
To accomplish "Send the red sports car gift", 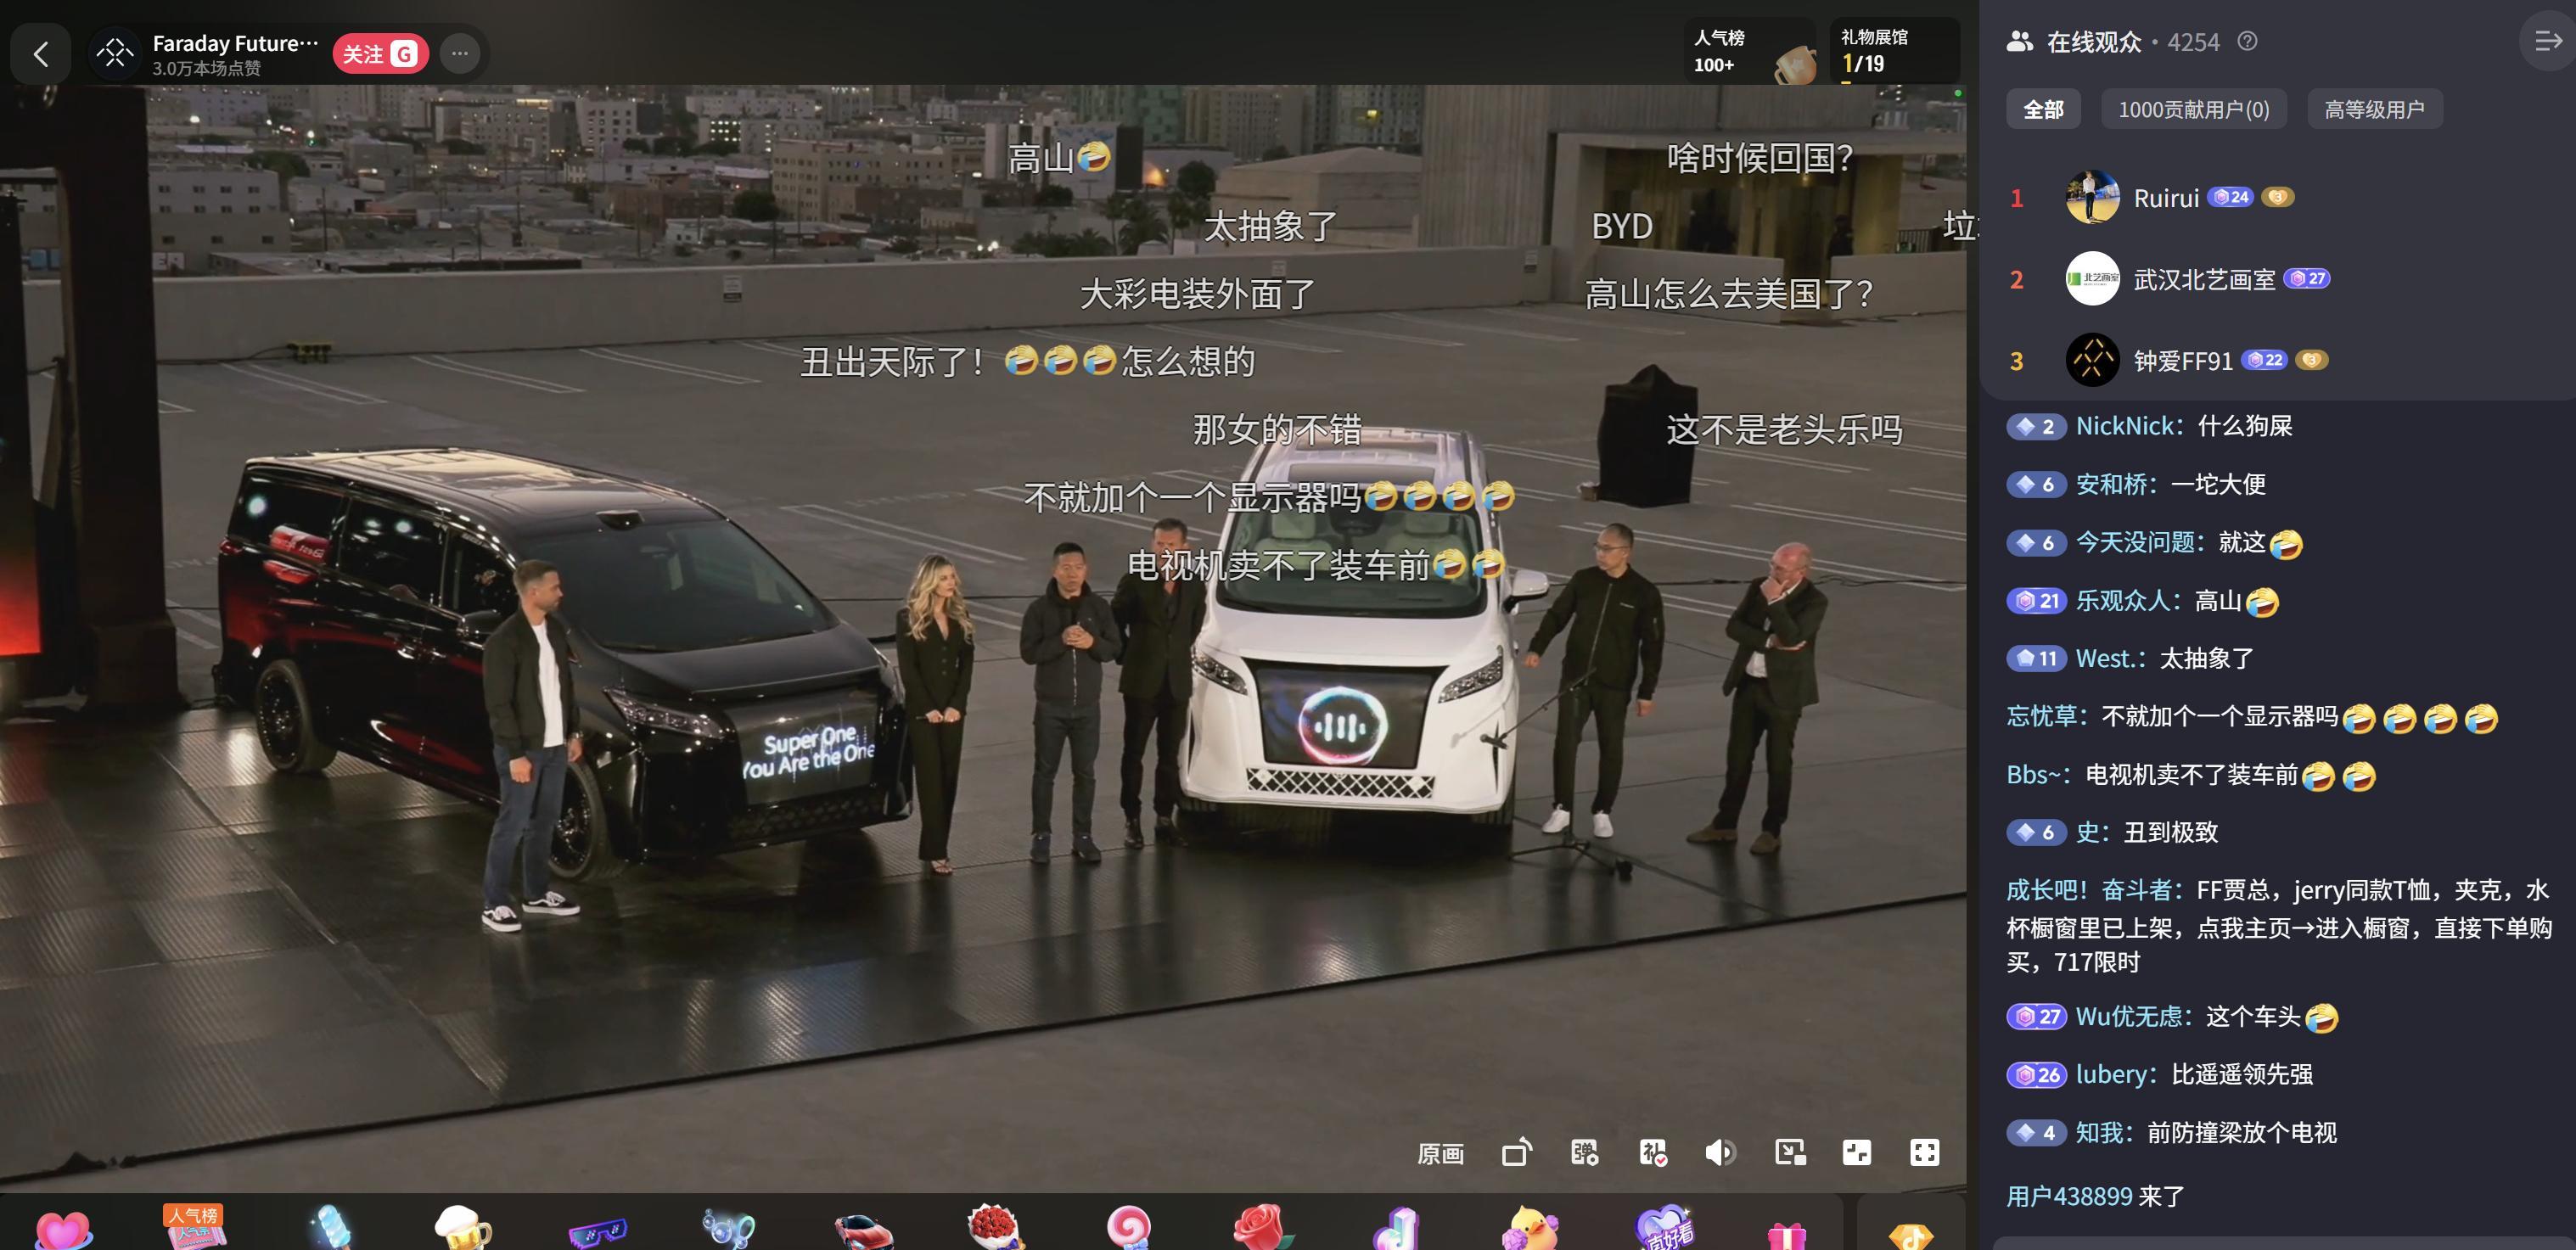I will point(862,1232).
